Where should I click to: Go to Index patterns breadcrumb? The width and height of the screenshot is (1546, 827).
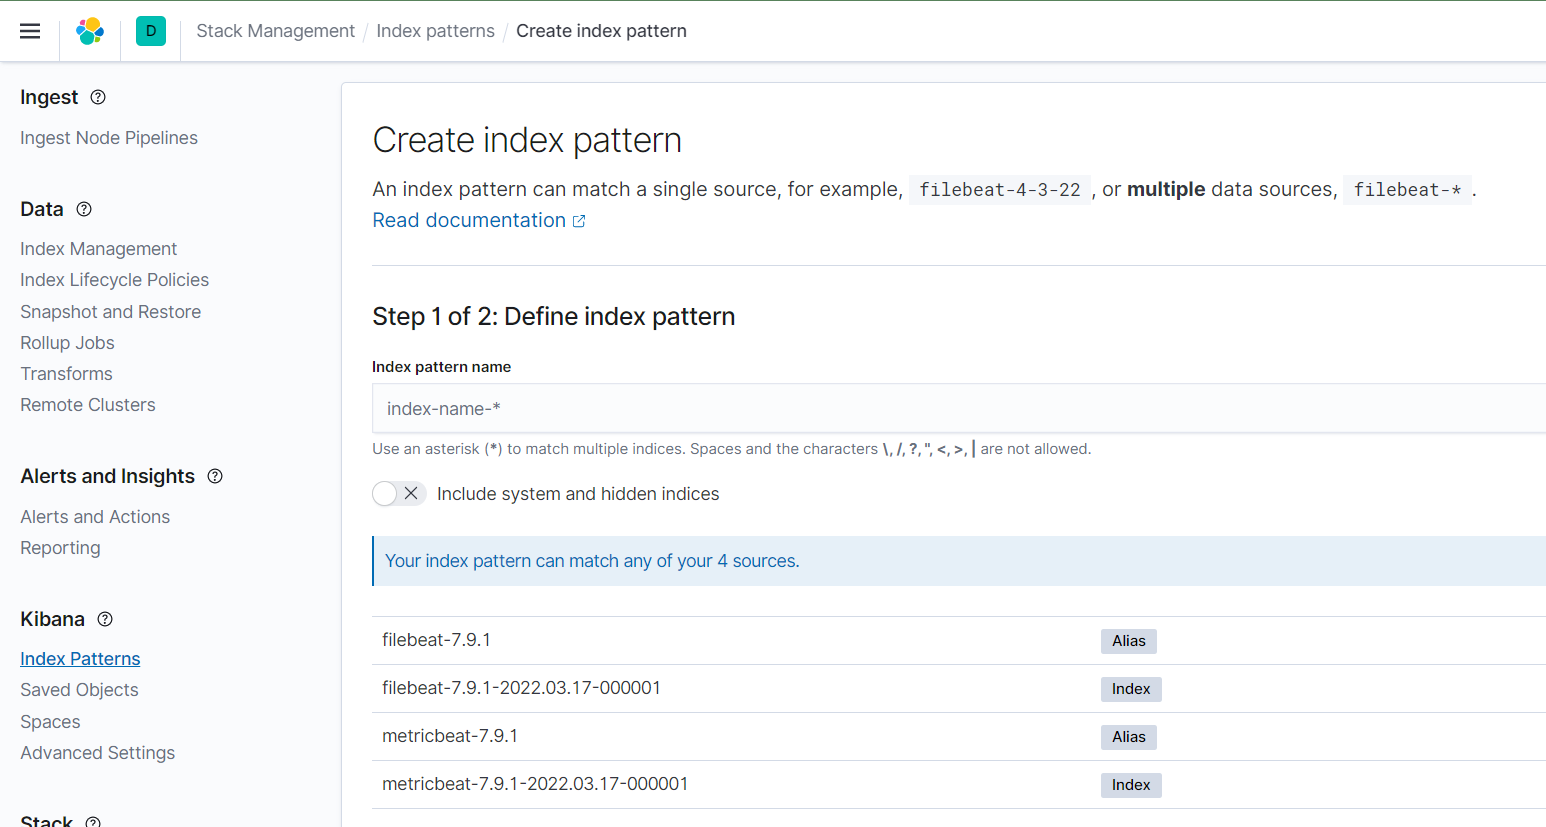[435, 31]
